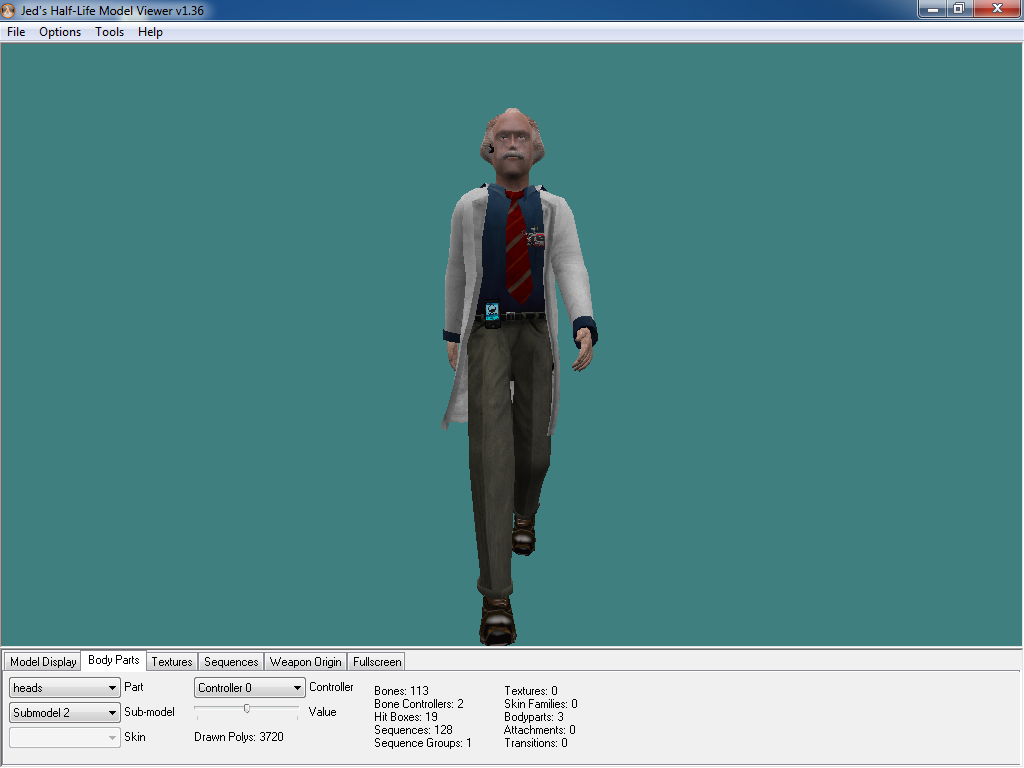Open the Options menu
Viewport: 1024px width, 768px height.
pyautogui.click(x=59, y=31)
